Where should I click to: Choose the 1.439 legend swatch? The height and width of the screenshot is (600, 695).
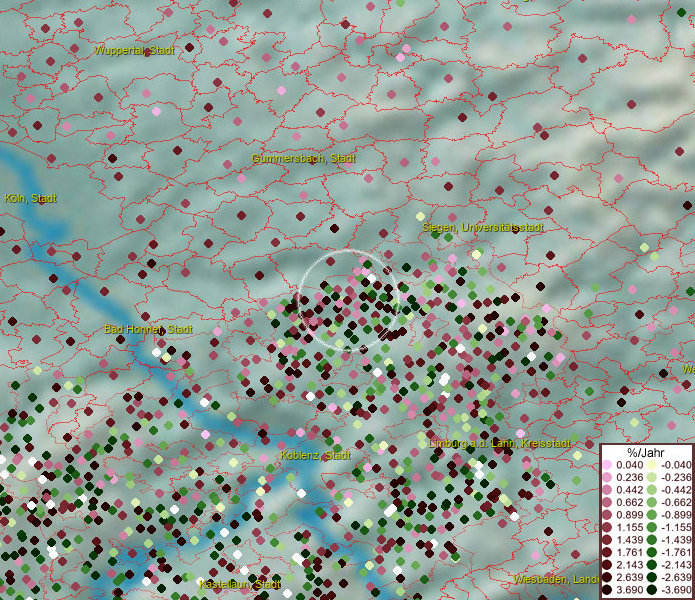pyautogui.click(x=607, y=540)
